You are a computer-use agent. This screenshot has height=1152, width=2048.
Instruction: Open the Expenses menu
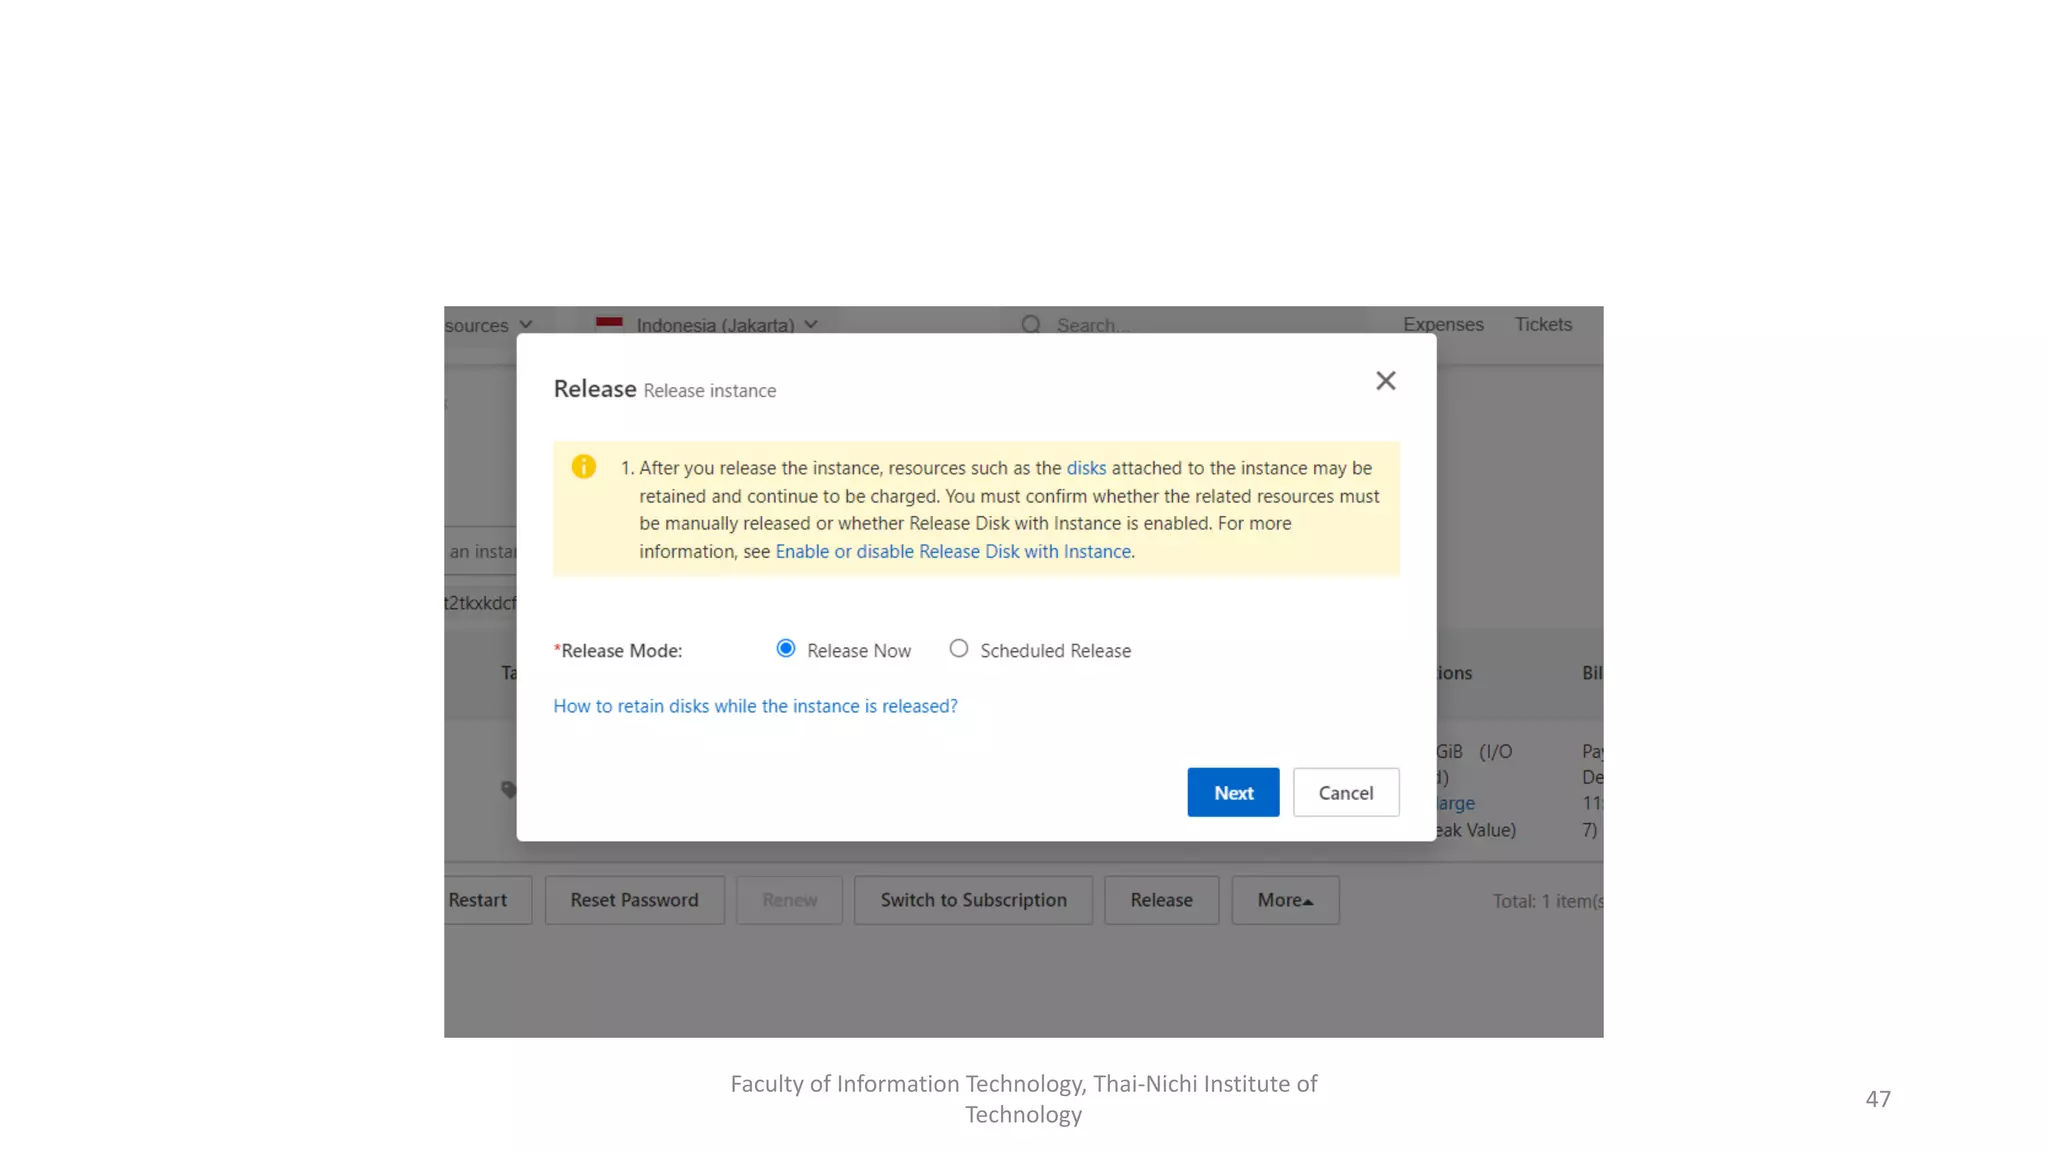(x=1443, y=324)
